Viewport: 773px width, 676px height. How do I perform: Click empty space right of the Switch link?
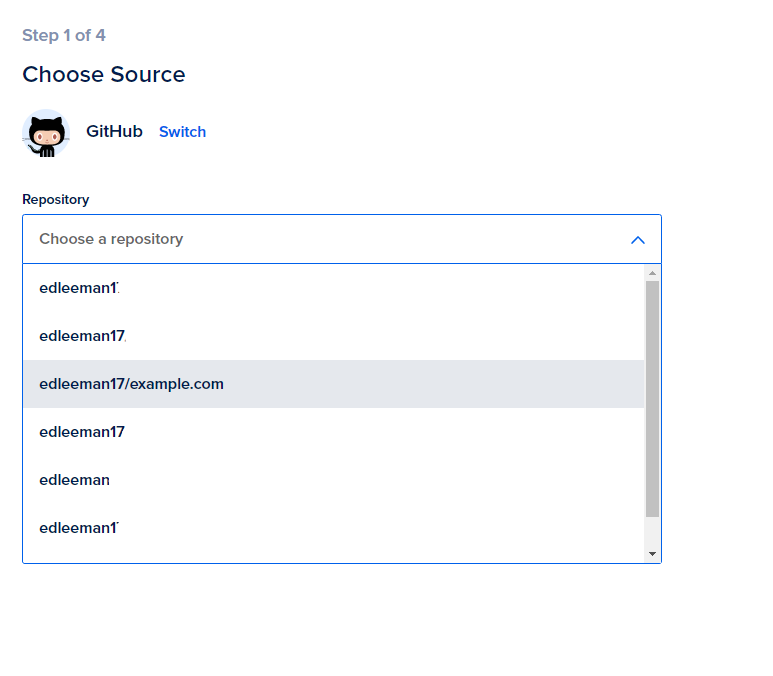400,132
